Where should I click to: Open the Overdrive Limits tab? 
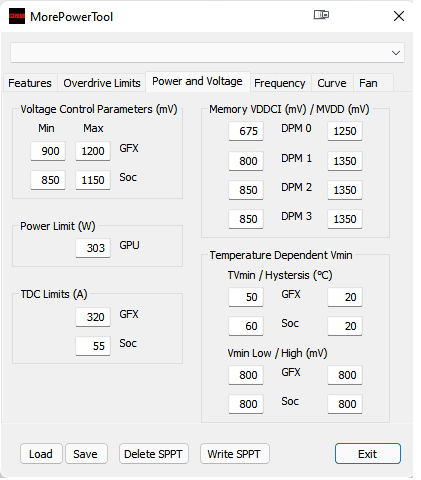(x=102, y=83)
